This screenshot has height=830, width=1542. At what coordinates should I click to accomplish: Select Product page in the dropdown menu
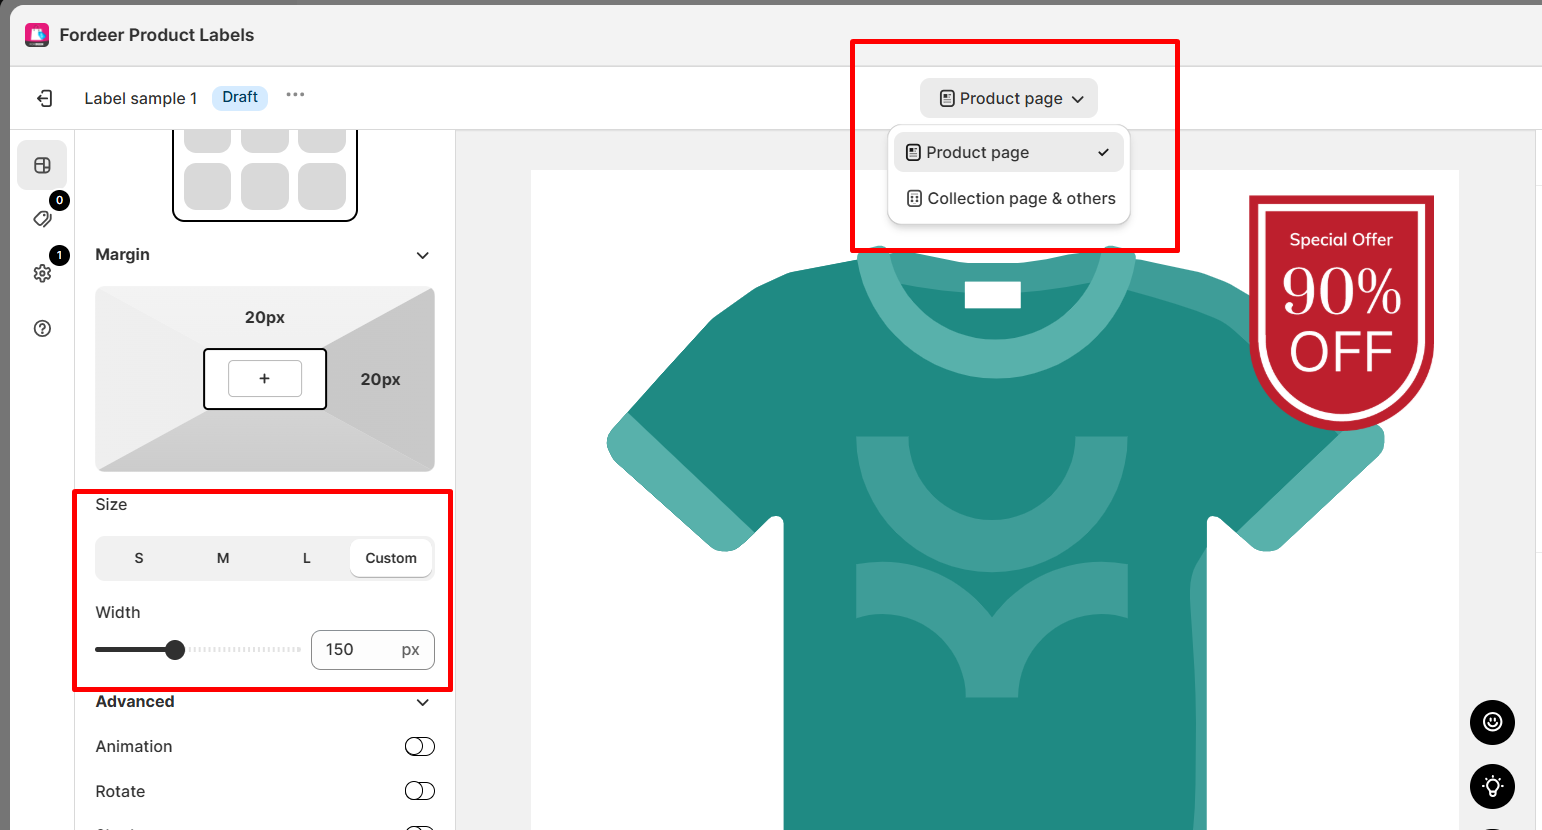coord(1009,152)
